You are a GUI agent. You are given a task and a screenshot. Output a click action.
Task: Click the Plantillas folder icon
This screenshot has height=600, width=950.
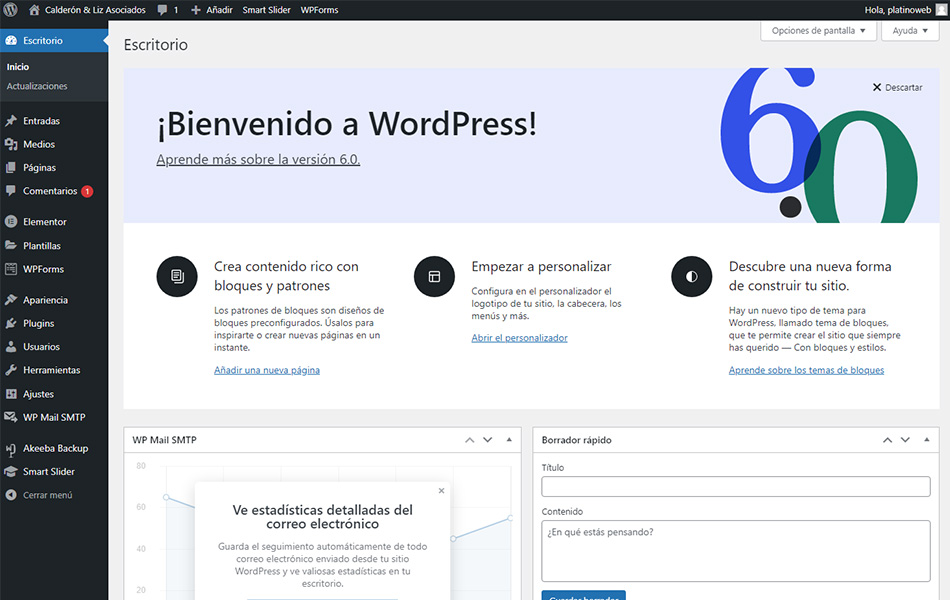11,245
